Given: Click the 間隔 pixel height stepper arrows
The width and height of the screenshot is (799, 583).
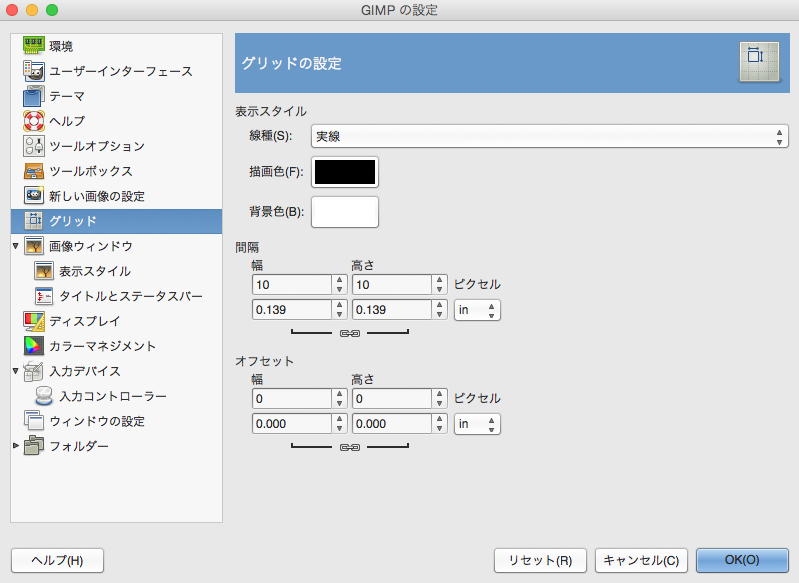Looking at the screenshot, I should [x=439, y=285].
